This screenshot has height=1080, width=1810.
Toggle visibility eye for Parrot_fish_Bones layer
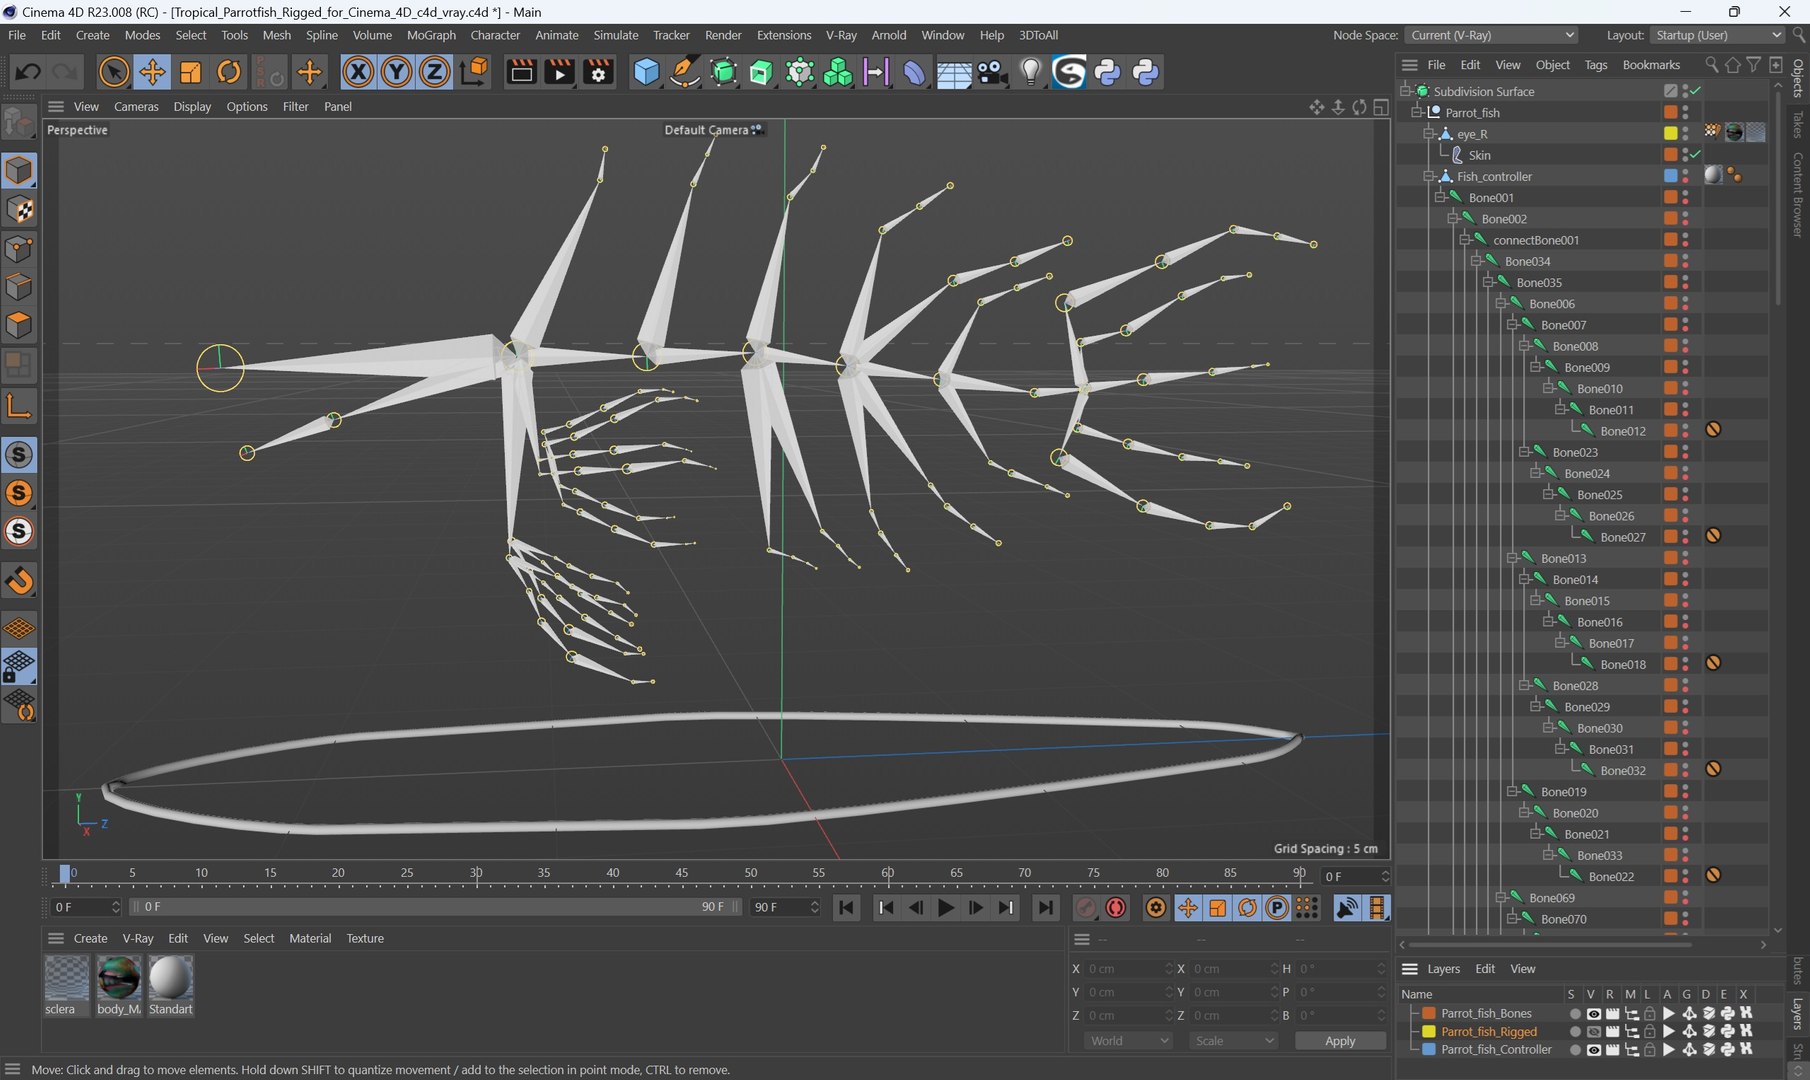click(1593, 1014)
